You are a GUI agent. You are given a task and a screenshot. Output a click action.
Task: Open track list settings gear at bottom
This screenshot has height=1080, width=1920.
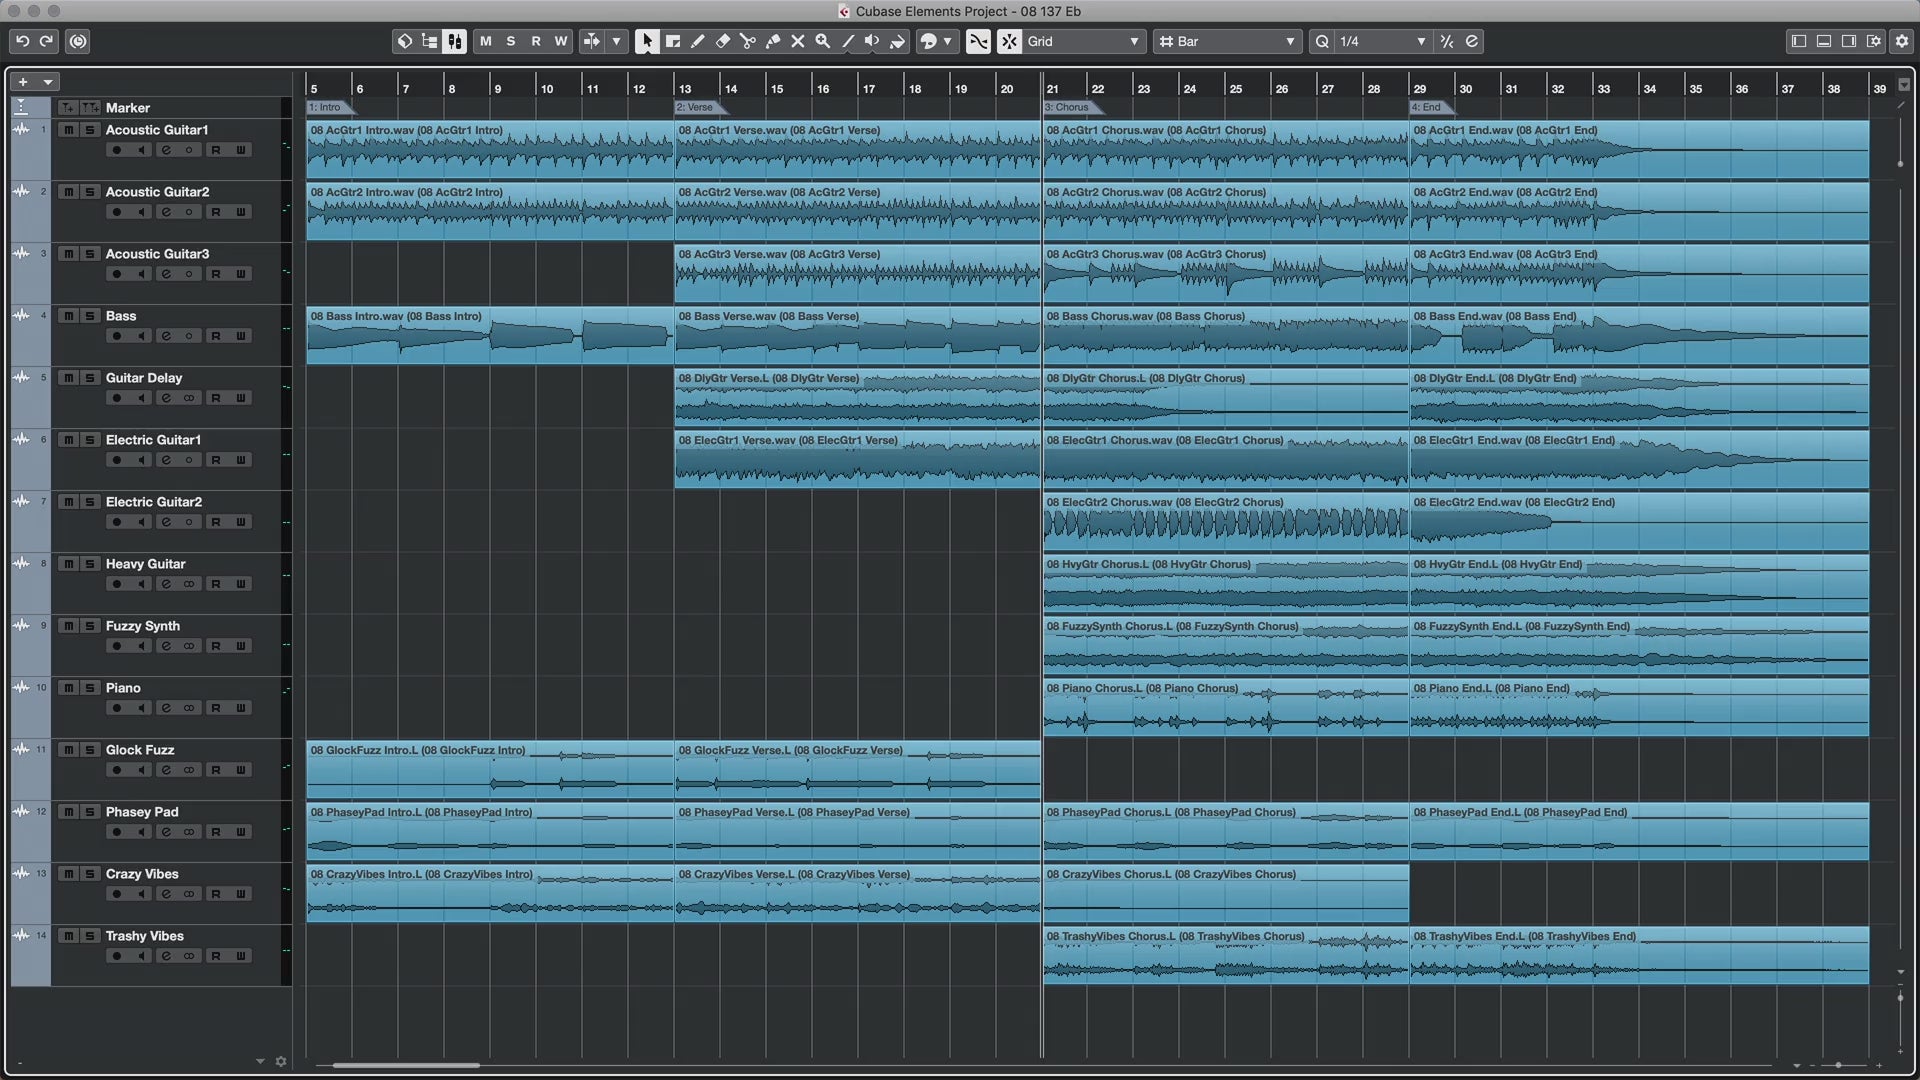pyautogui.click(x=281, y=1062)
